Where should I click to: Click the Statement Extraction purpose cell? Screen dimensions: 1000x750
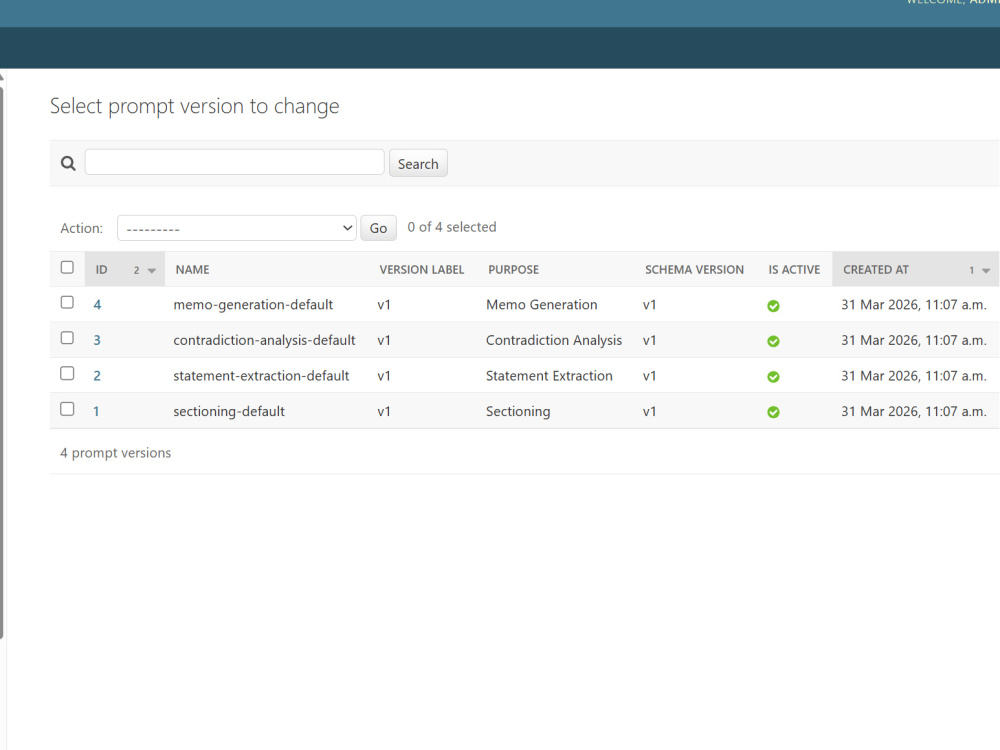[549, 376]
